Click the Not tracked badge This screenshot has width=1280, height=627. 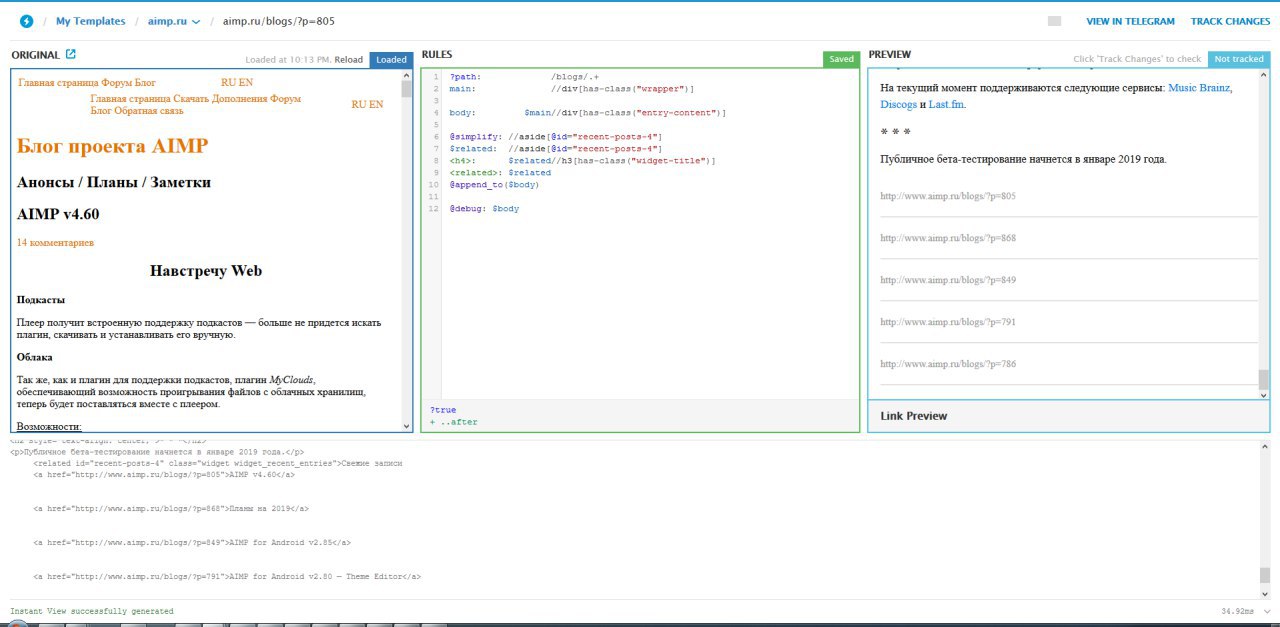point(1239,59)
